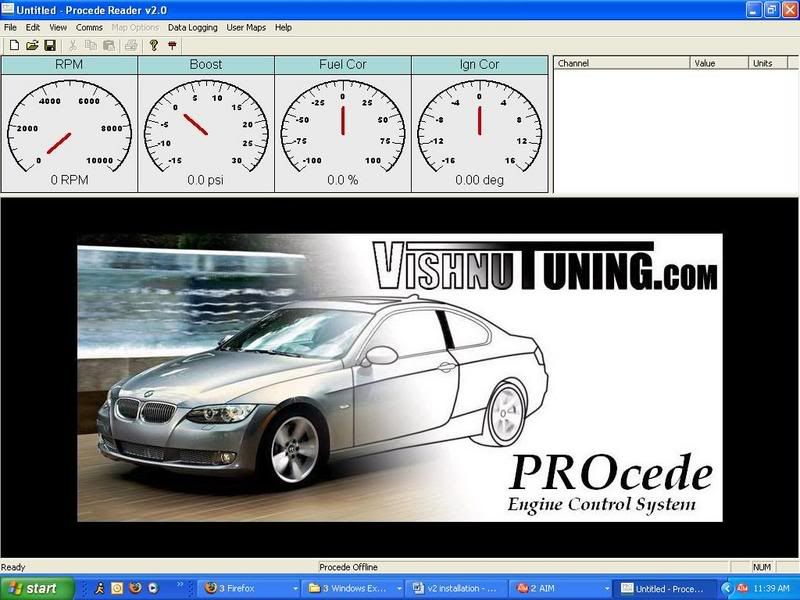Image resolution: width=800 pixels, height=600 pixels.
Task: Show more Quick Launch icons via the chevron
Action: [x=180, y=584]
